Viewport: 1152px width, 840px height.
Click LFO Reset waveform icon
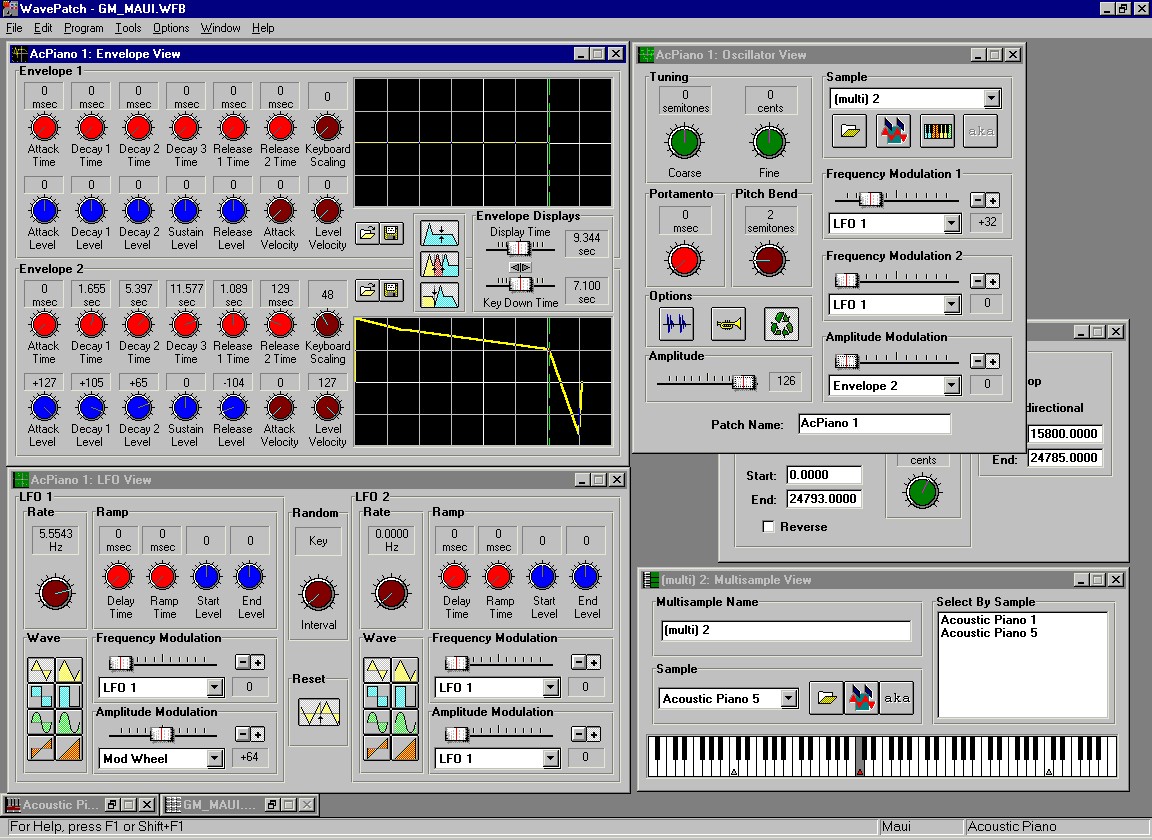tap(319, 711)
